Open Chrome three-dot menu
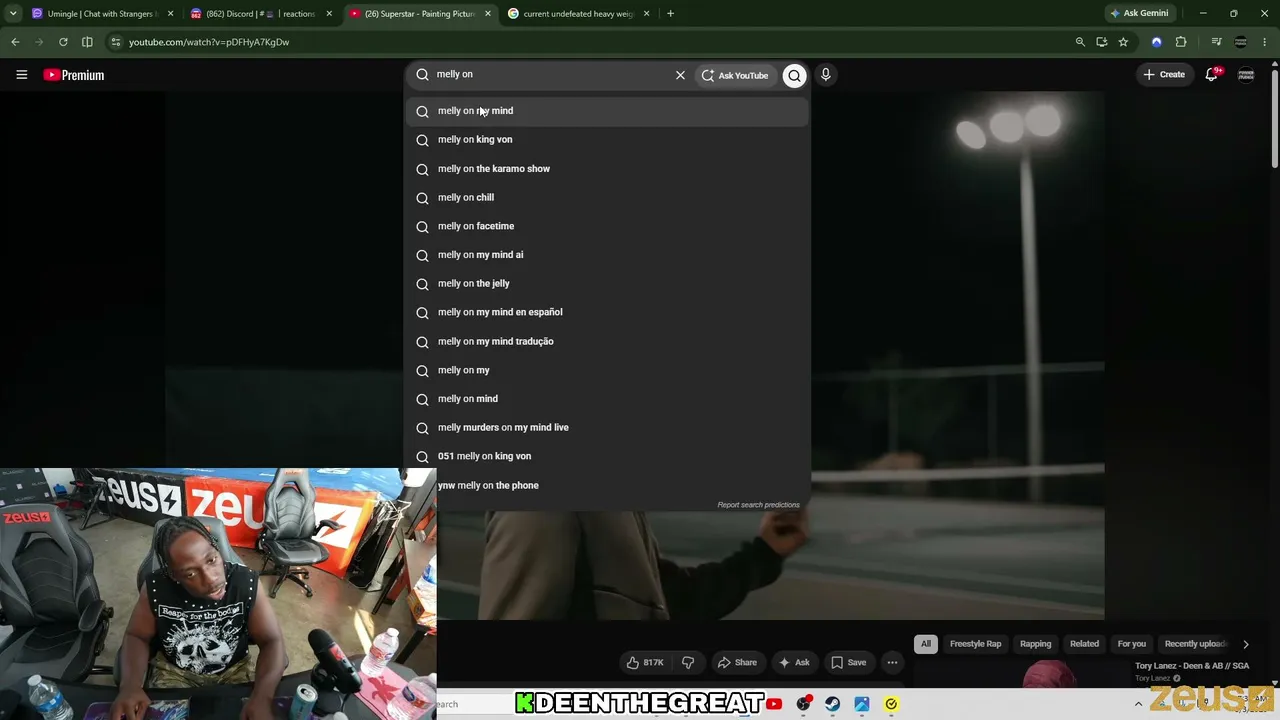Viewport: 1280px width, 720px height. pyautogui.click(x=1265, y=42)
